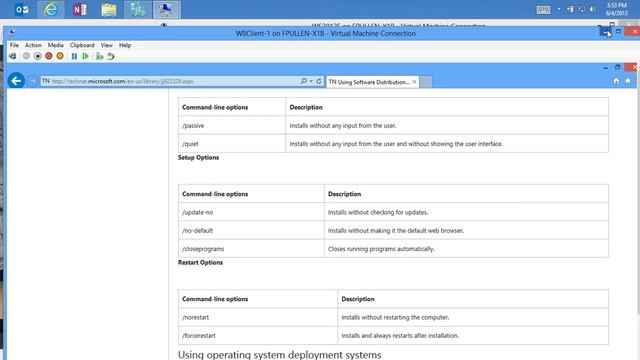The image size is (640, 360).
Task: Open Outlook from the taskbar
Action: pyautogui.click(x=22, y=9)
